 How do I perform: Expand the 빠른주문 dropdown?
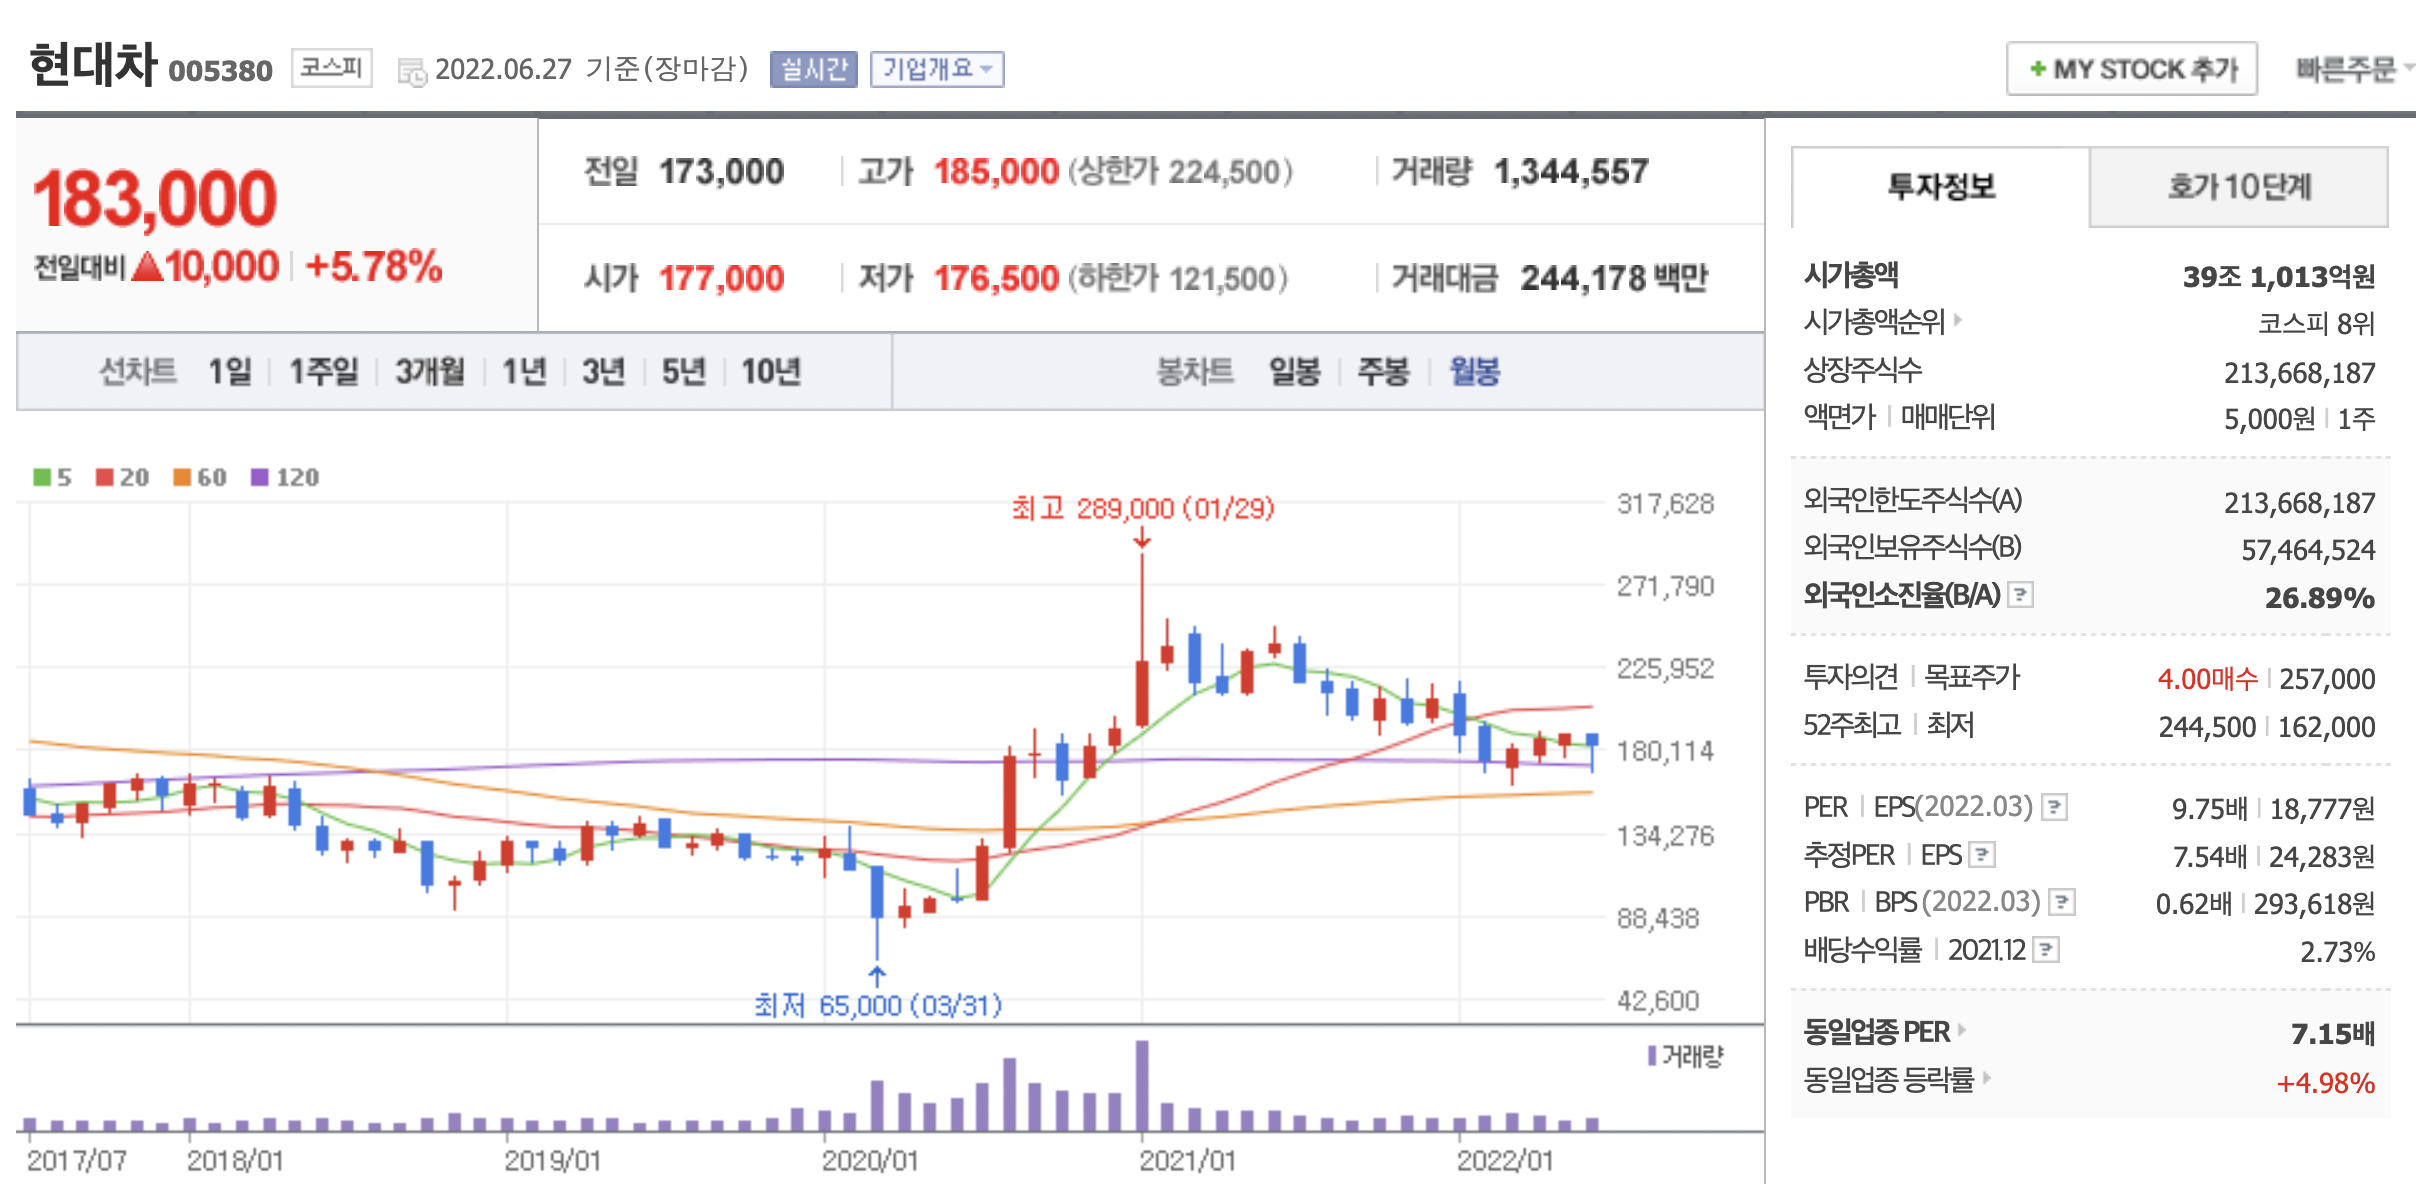(x=2354, y=69)
